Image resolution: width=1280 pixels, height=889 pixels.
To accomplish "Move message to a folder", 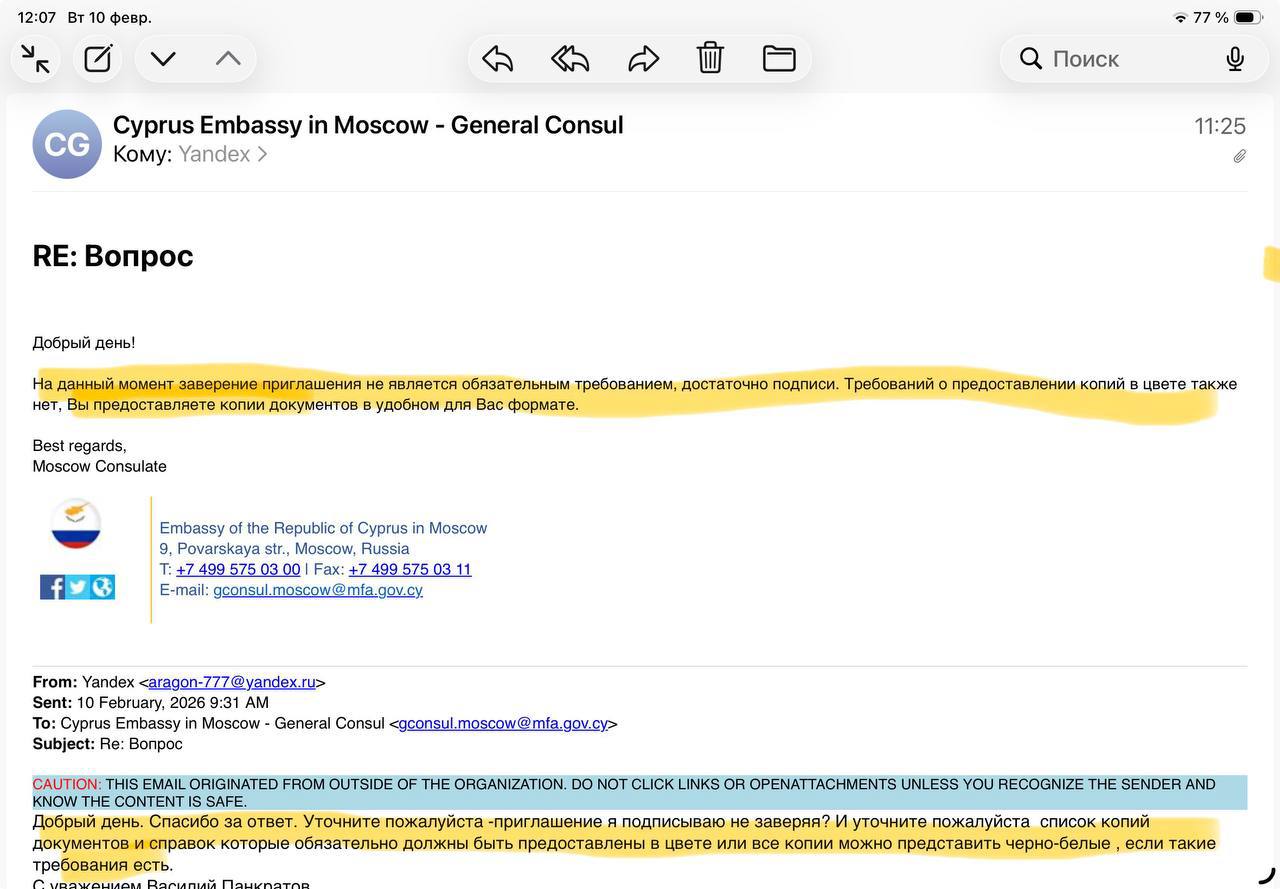I will click(x=779, y=59).
